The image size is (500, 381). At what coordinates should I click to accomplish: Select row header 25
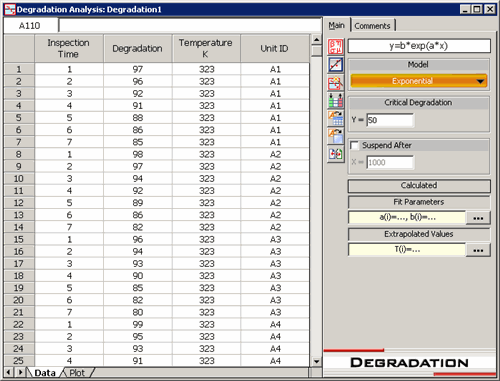[x=19, y=361]
